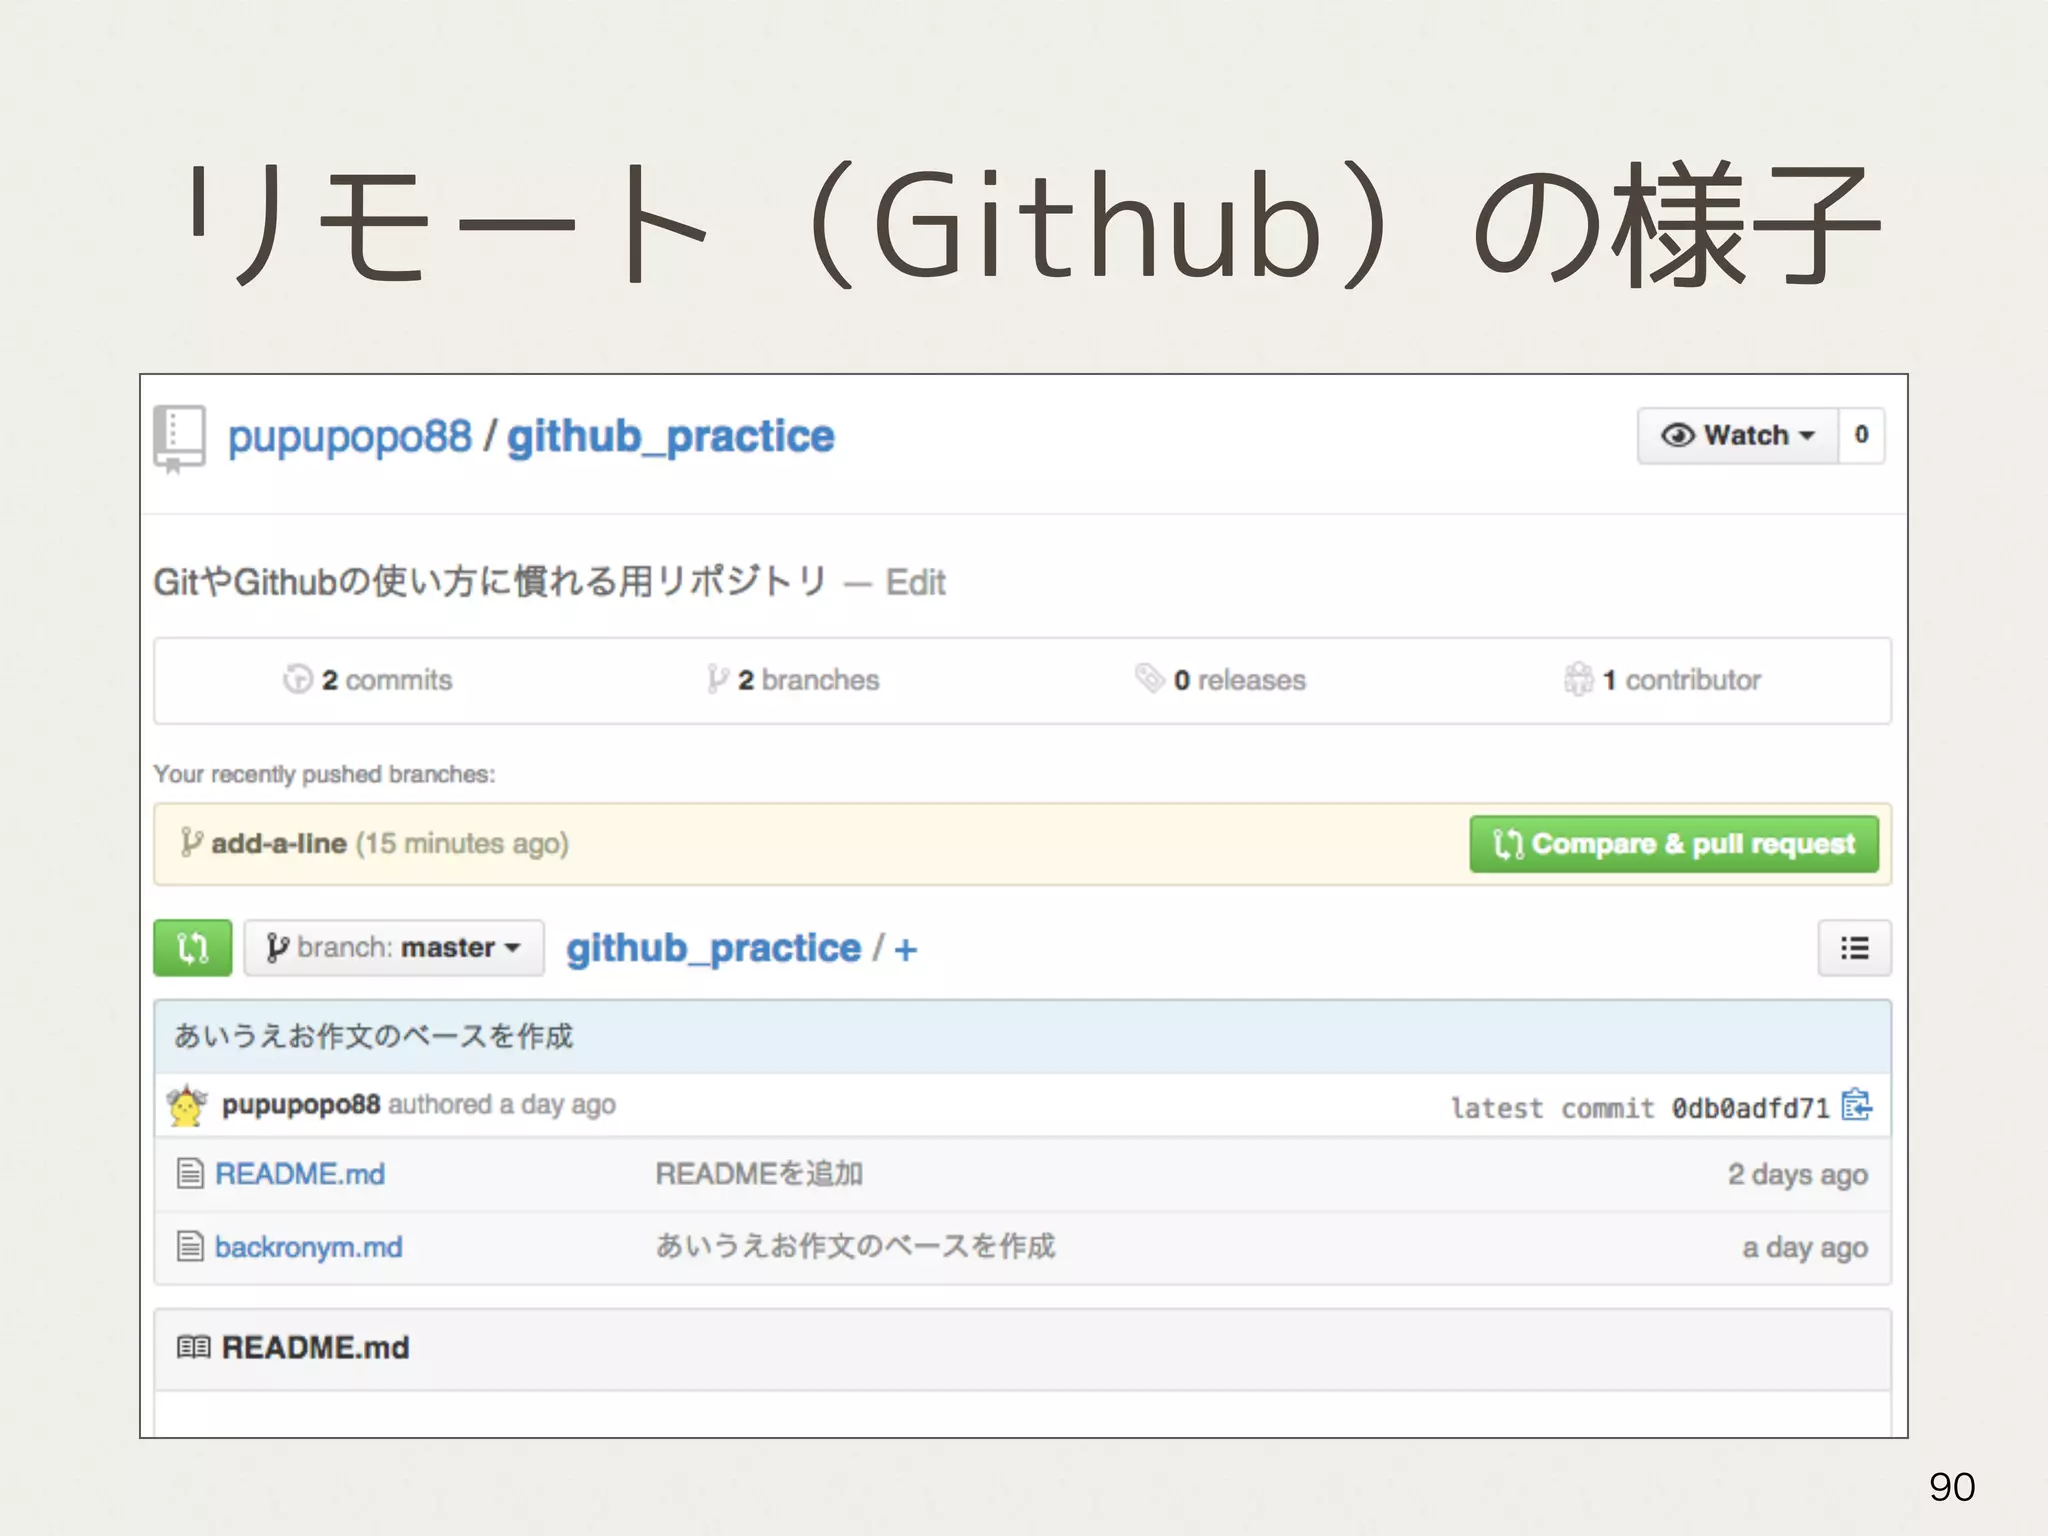Open the add-a-line branch link

pyautogui.click(x=279, y=844)
